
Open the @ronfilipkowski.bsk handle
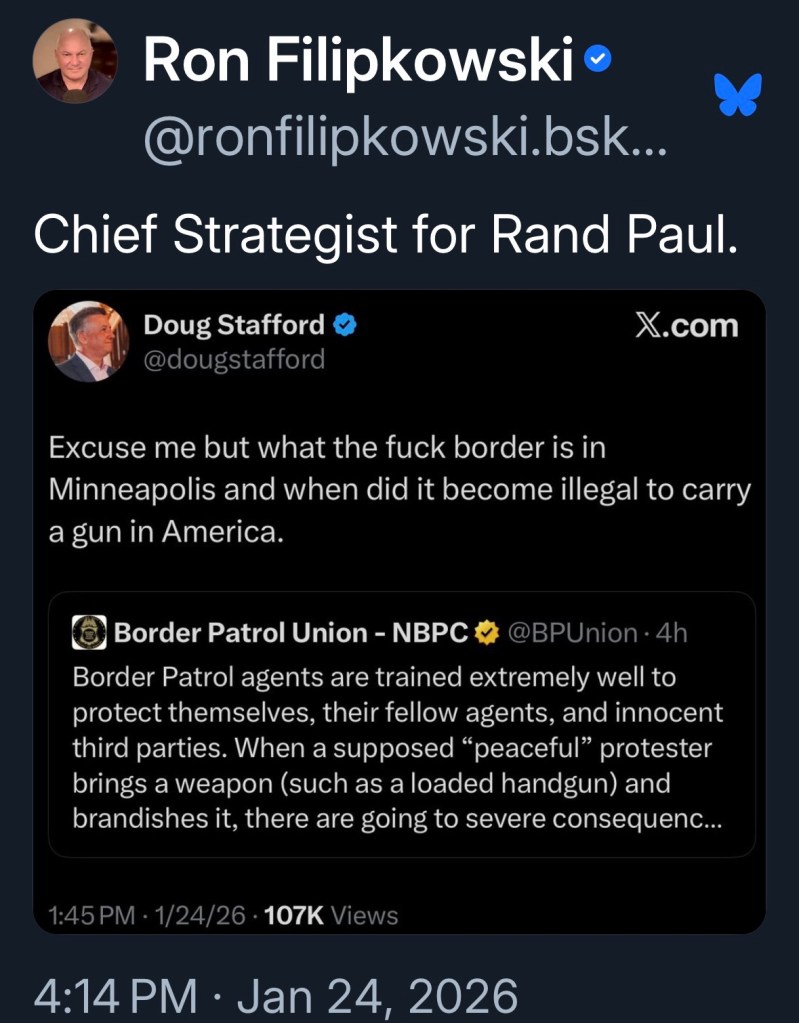[x=404, y=146]
